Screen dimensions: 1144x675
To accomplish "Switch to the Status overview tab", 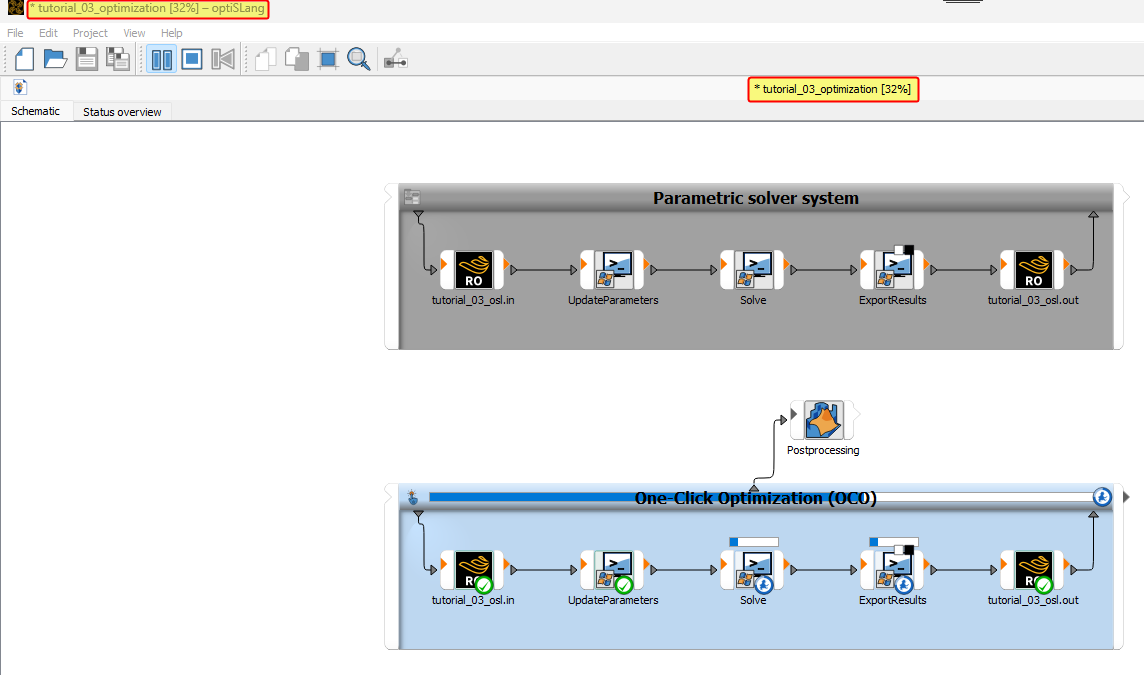I will click(122, 112).
